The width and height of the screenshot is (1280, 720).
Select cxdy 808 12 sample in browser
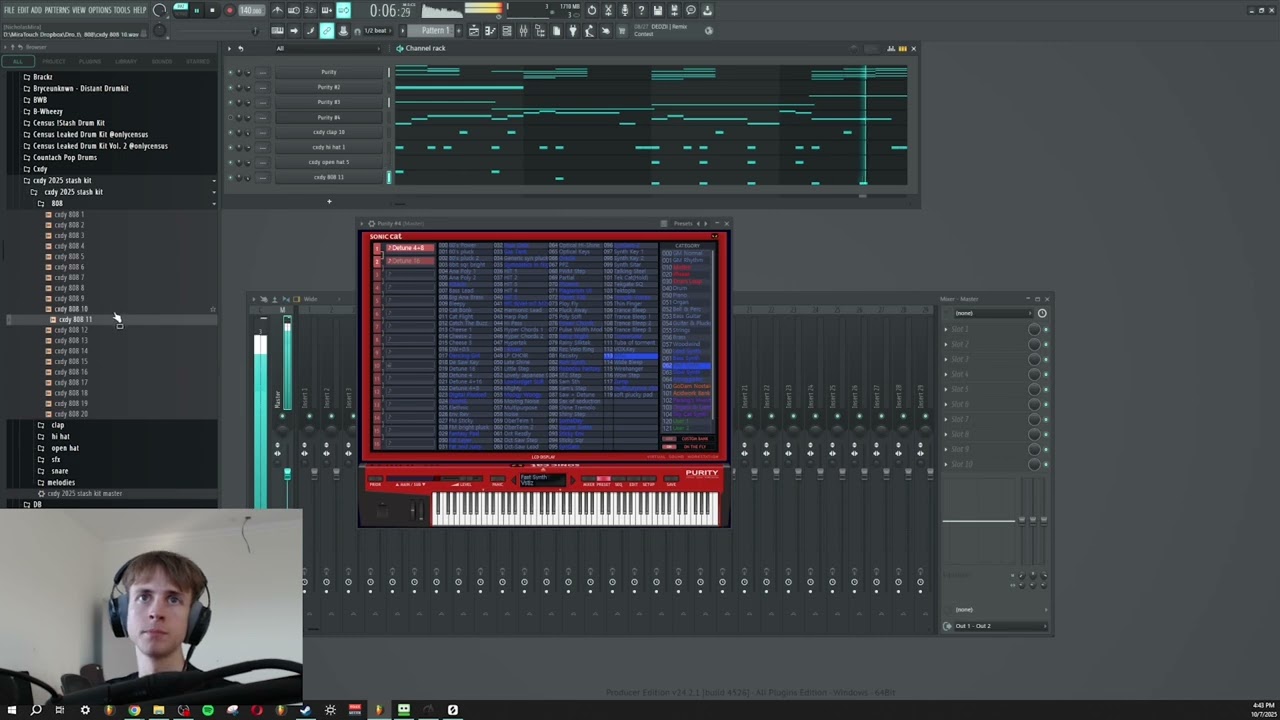click(x=70, y=330)
